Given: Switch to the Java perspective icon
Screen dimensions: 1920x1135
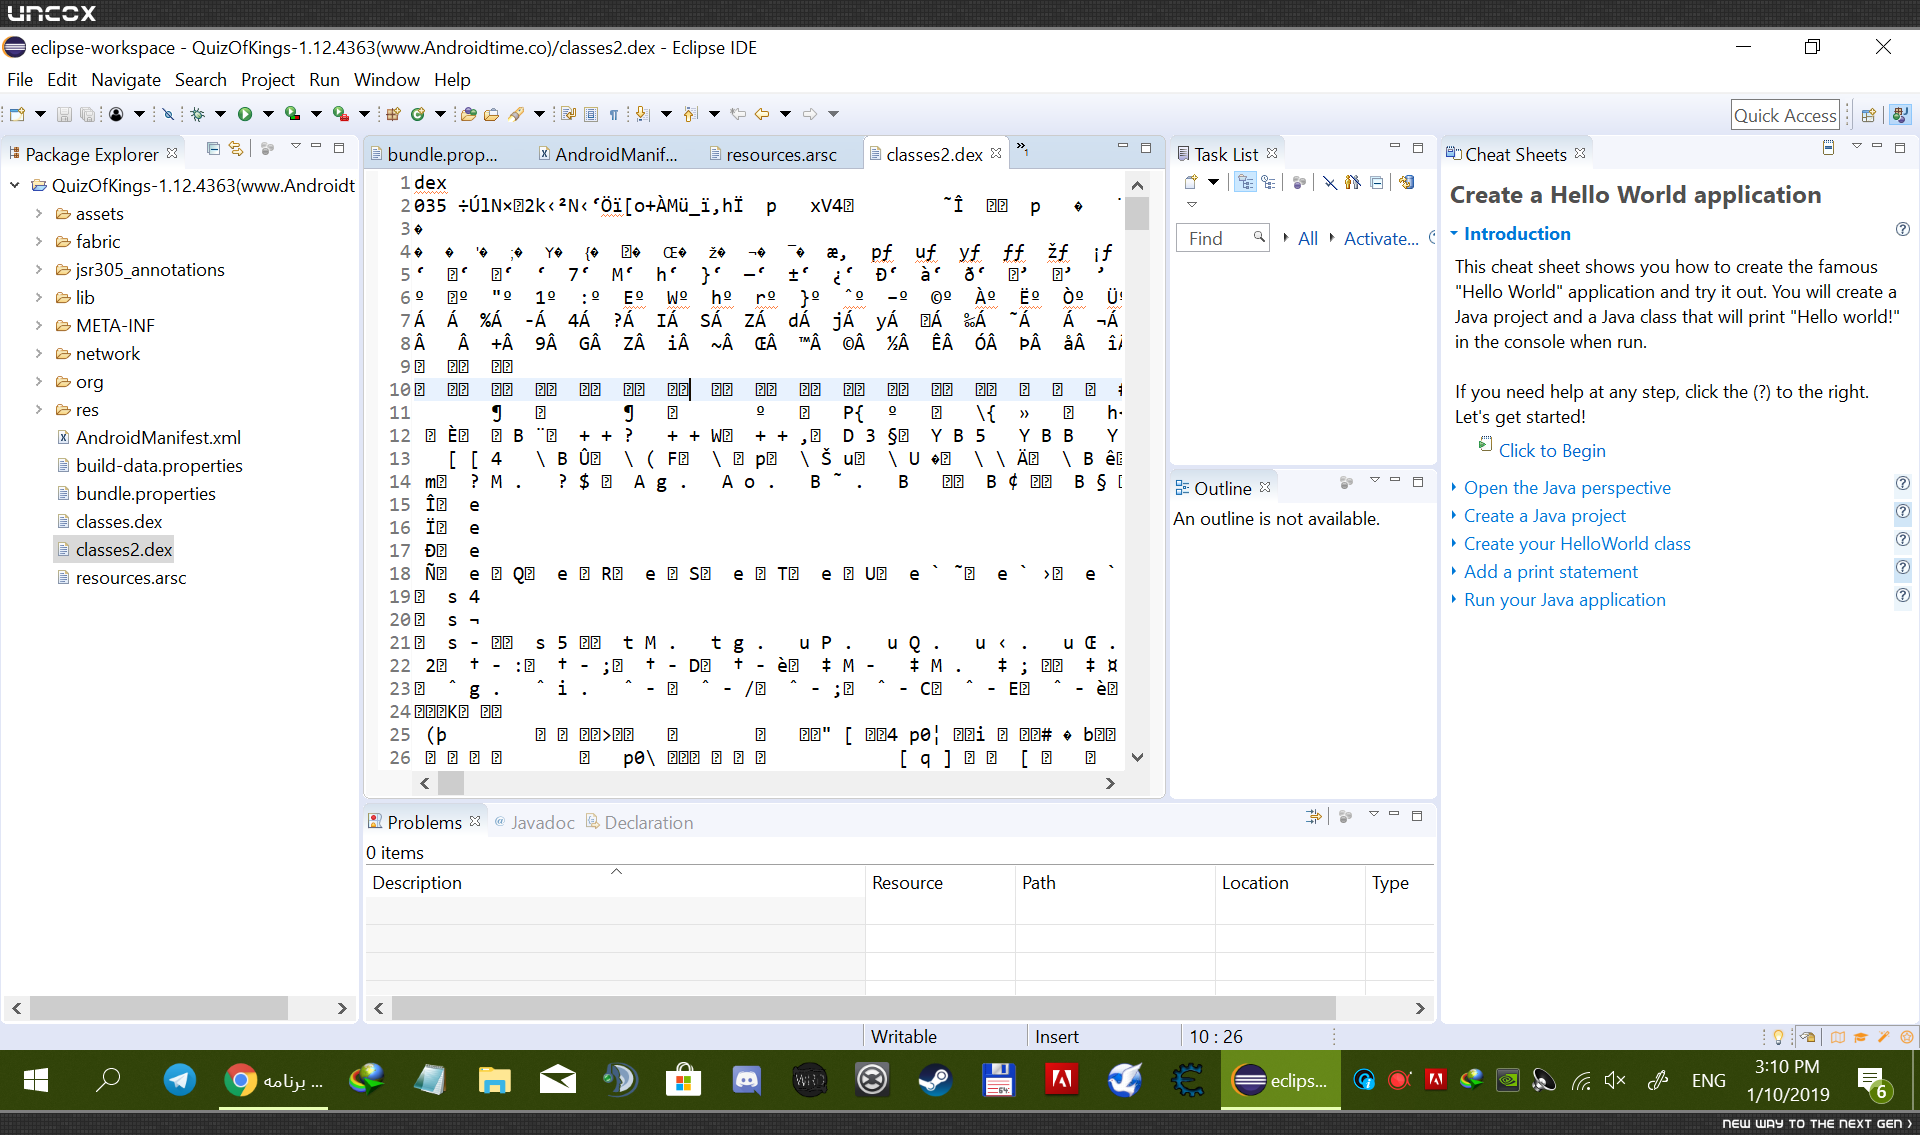Looking at the screenshot, I should [1900, 115].
